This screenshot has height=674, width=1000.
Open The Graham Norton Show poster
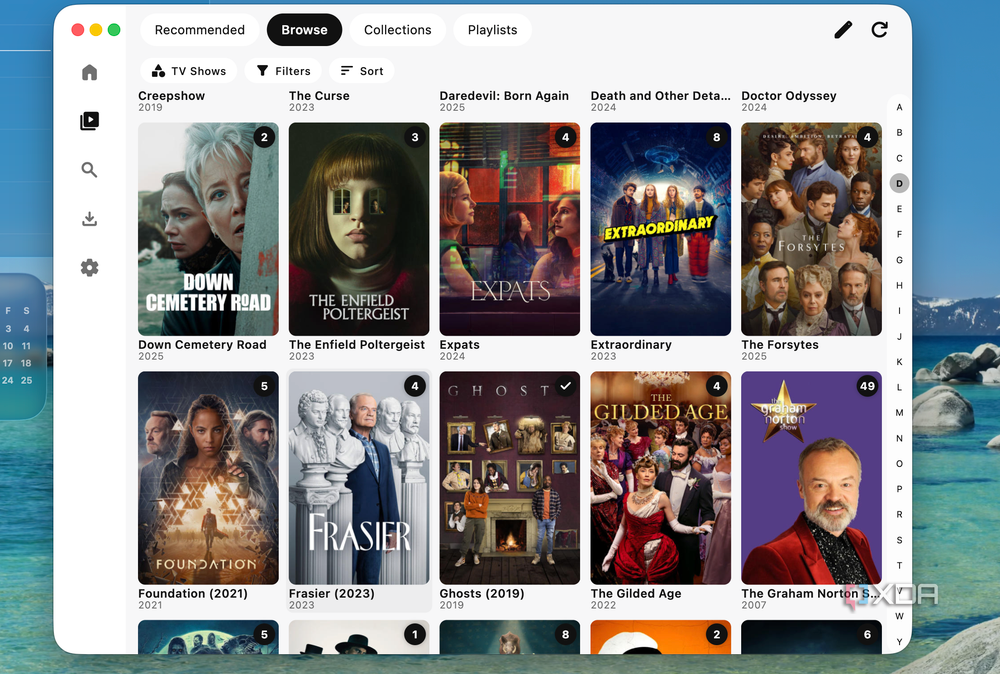[x=811, y=478]
